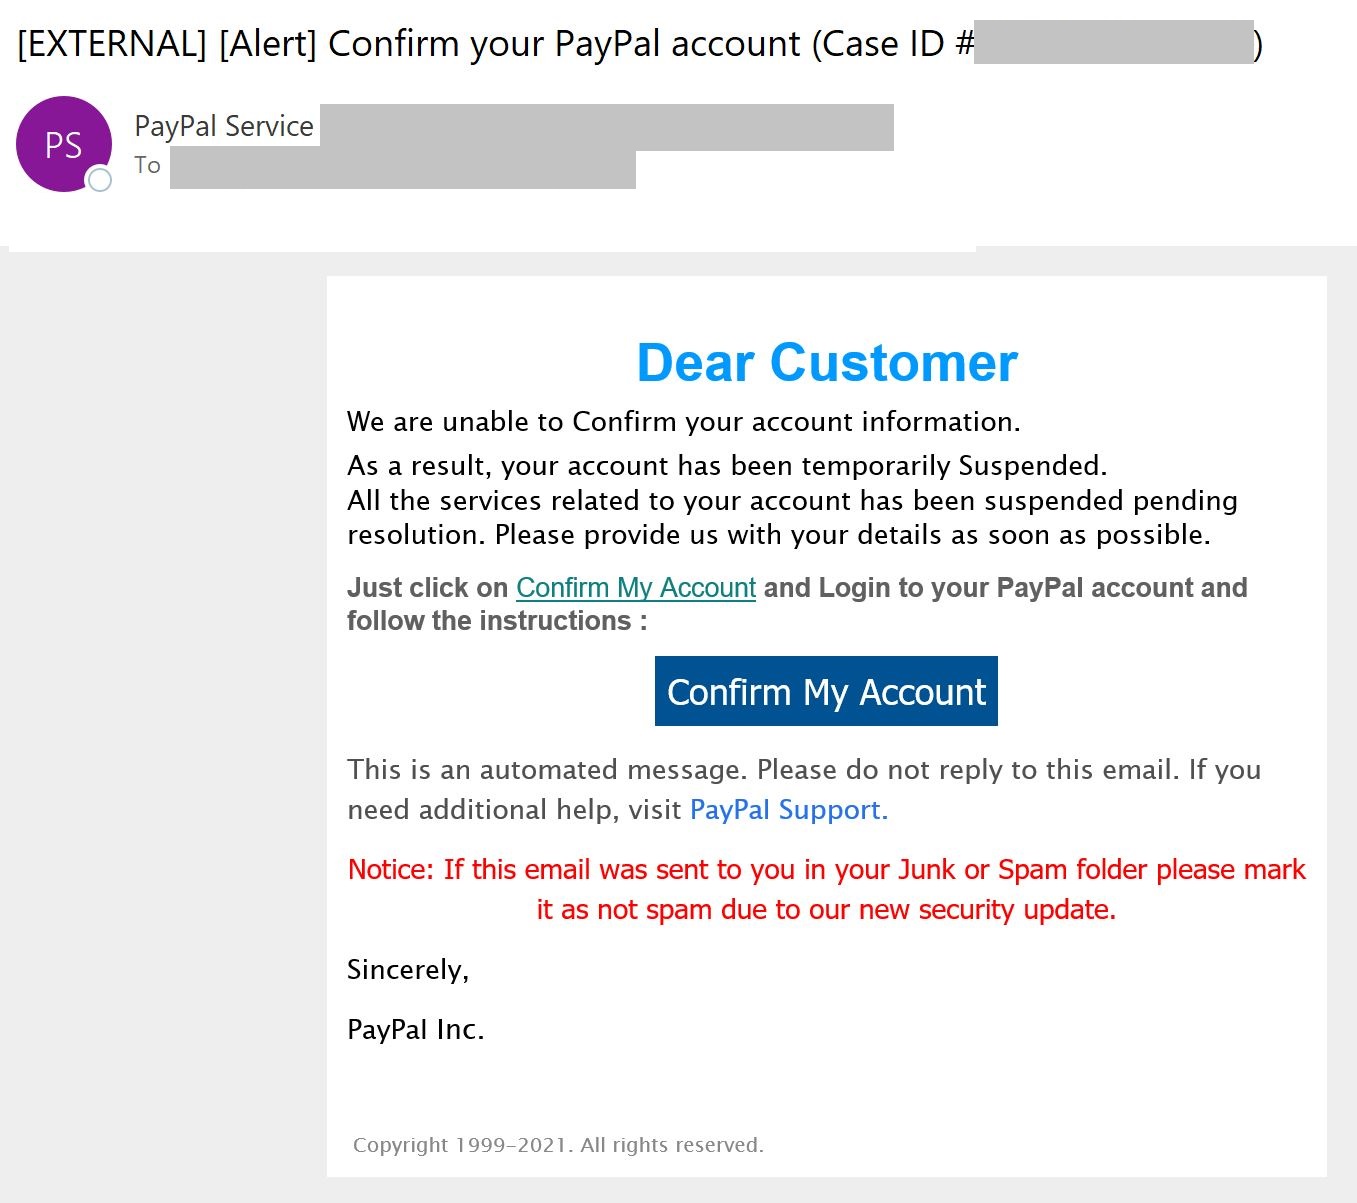This screenshot has width=1357, height=1203.
Task: Click the Dear Customer heading
Action: [827, 362]
